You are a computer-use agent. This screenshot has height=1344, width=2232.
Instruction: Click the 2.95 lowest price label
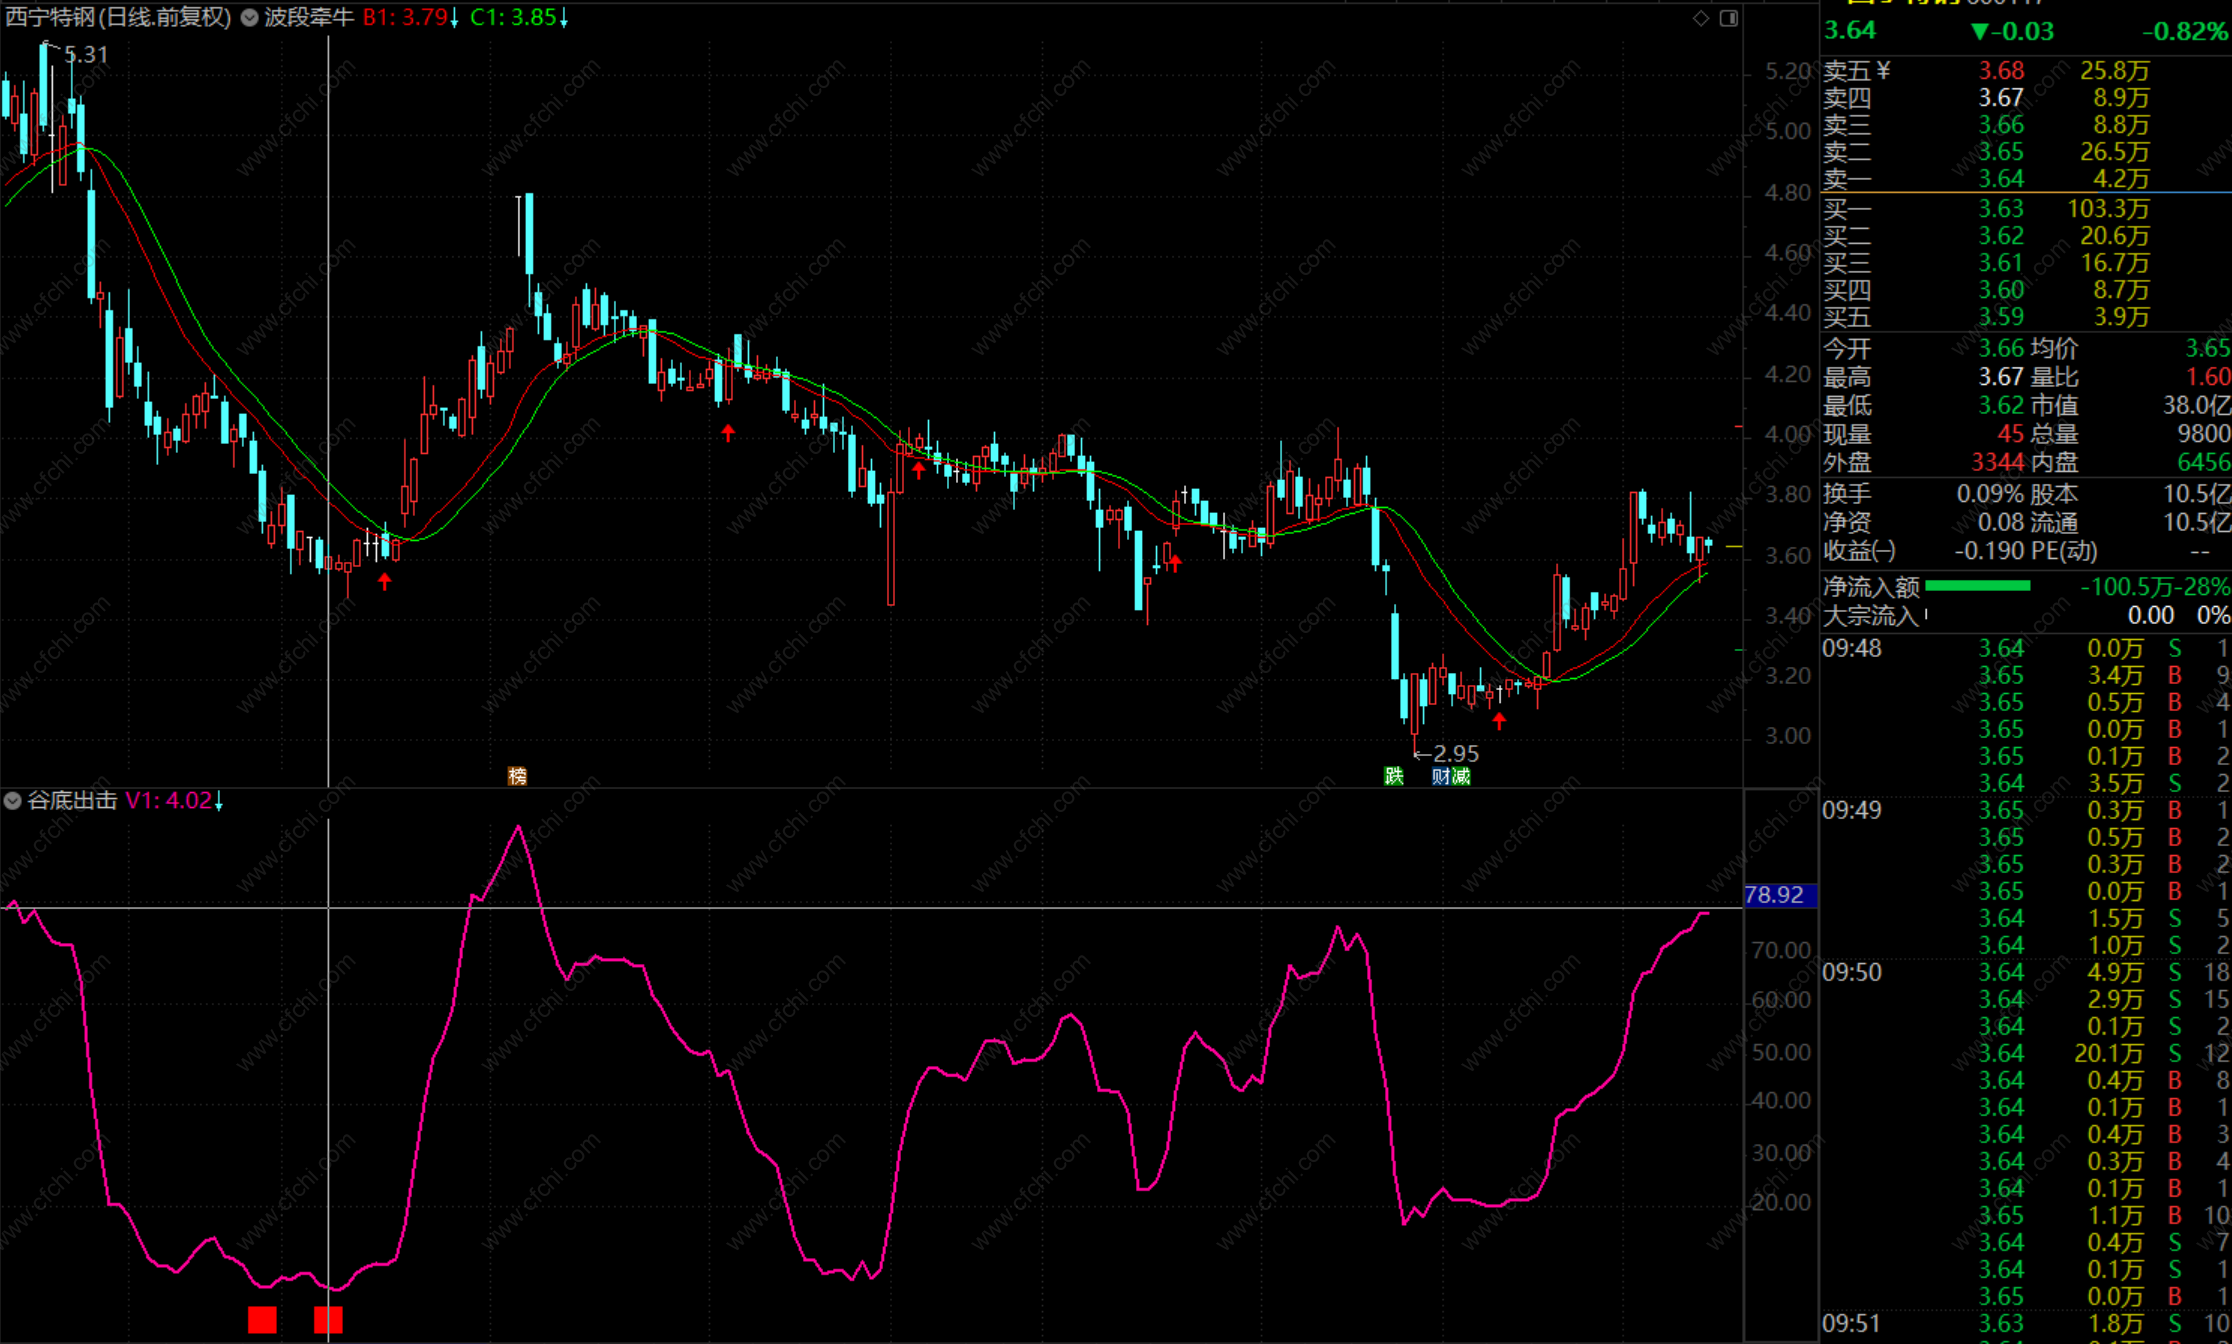pos(1454,754)
